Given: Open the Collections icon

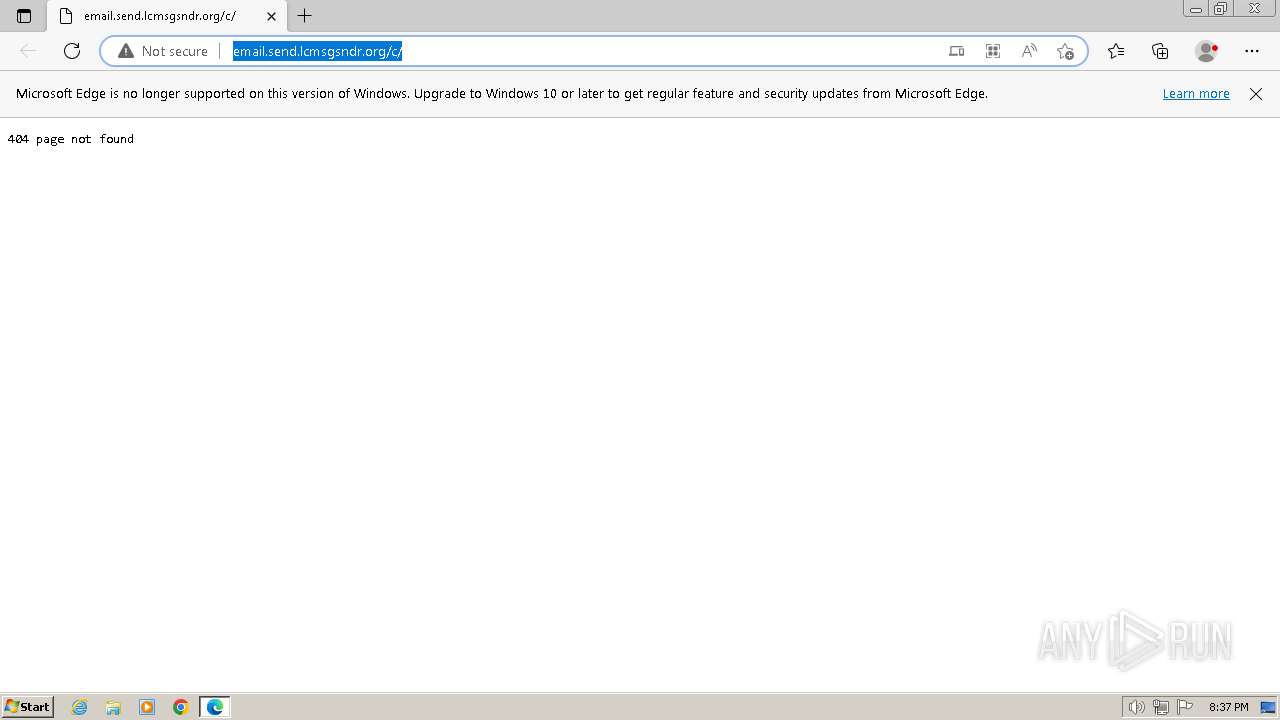Looking at the screenshot, I should tap(1160, 51).
